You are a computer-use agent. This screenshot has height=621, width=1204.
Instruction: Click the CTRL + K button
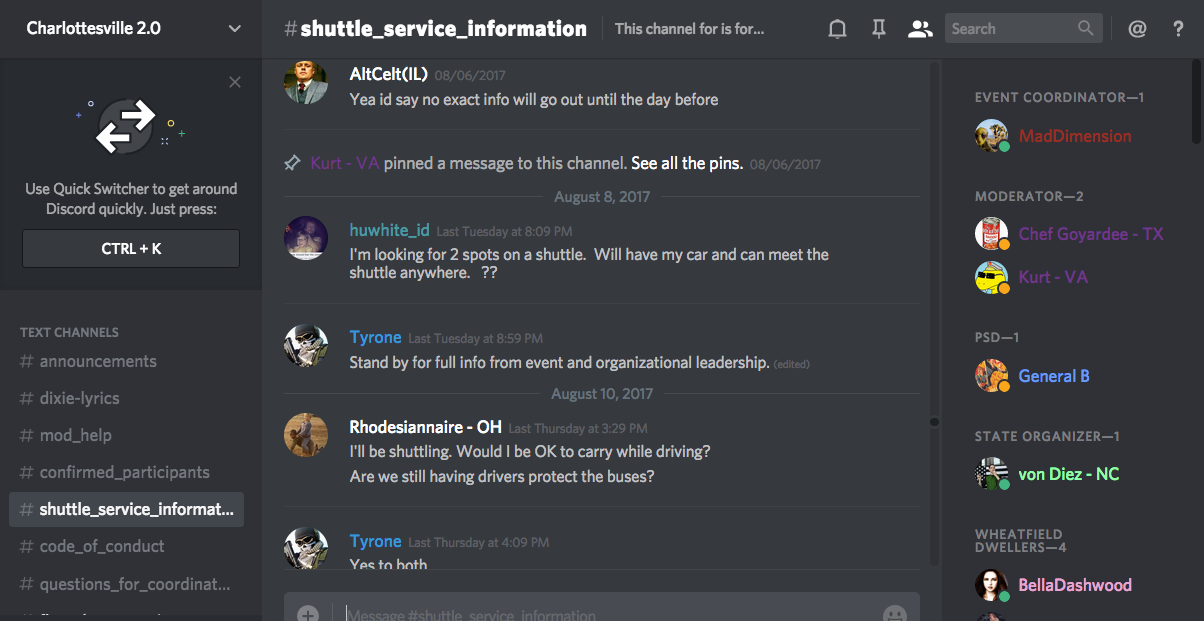[x=131, y=248]
